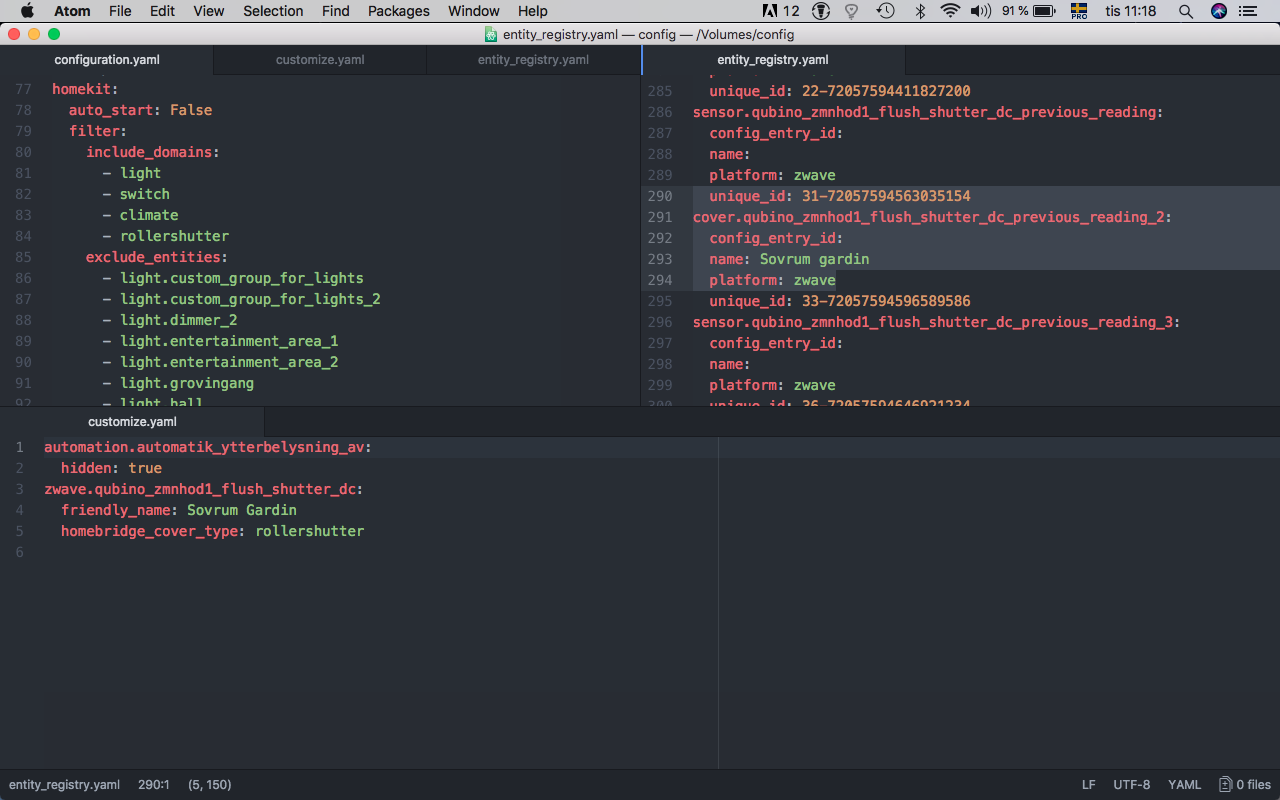Click the 290:1 cursor position in status bar
Viewport: 1280px width, 800px height.
(x=154, y=785)
